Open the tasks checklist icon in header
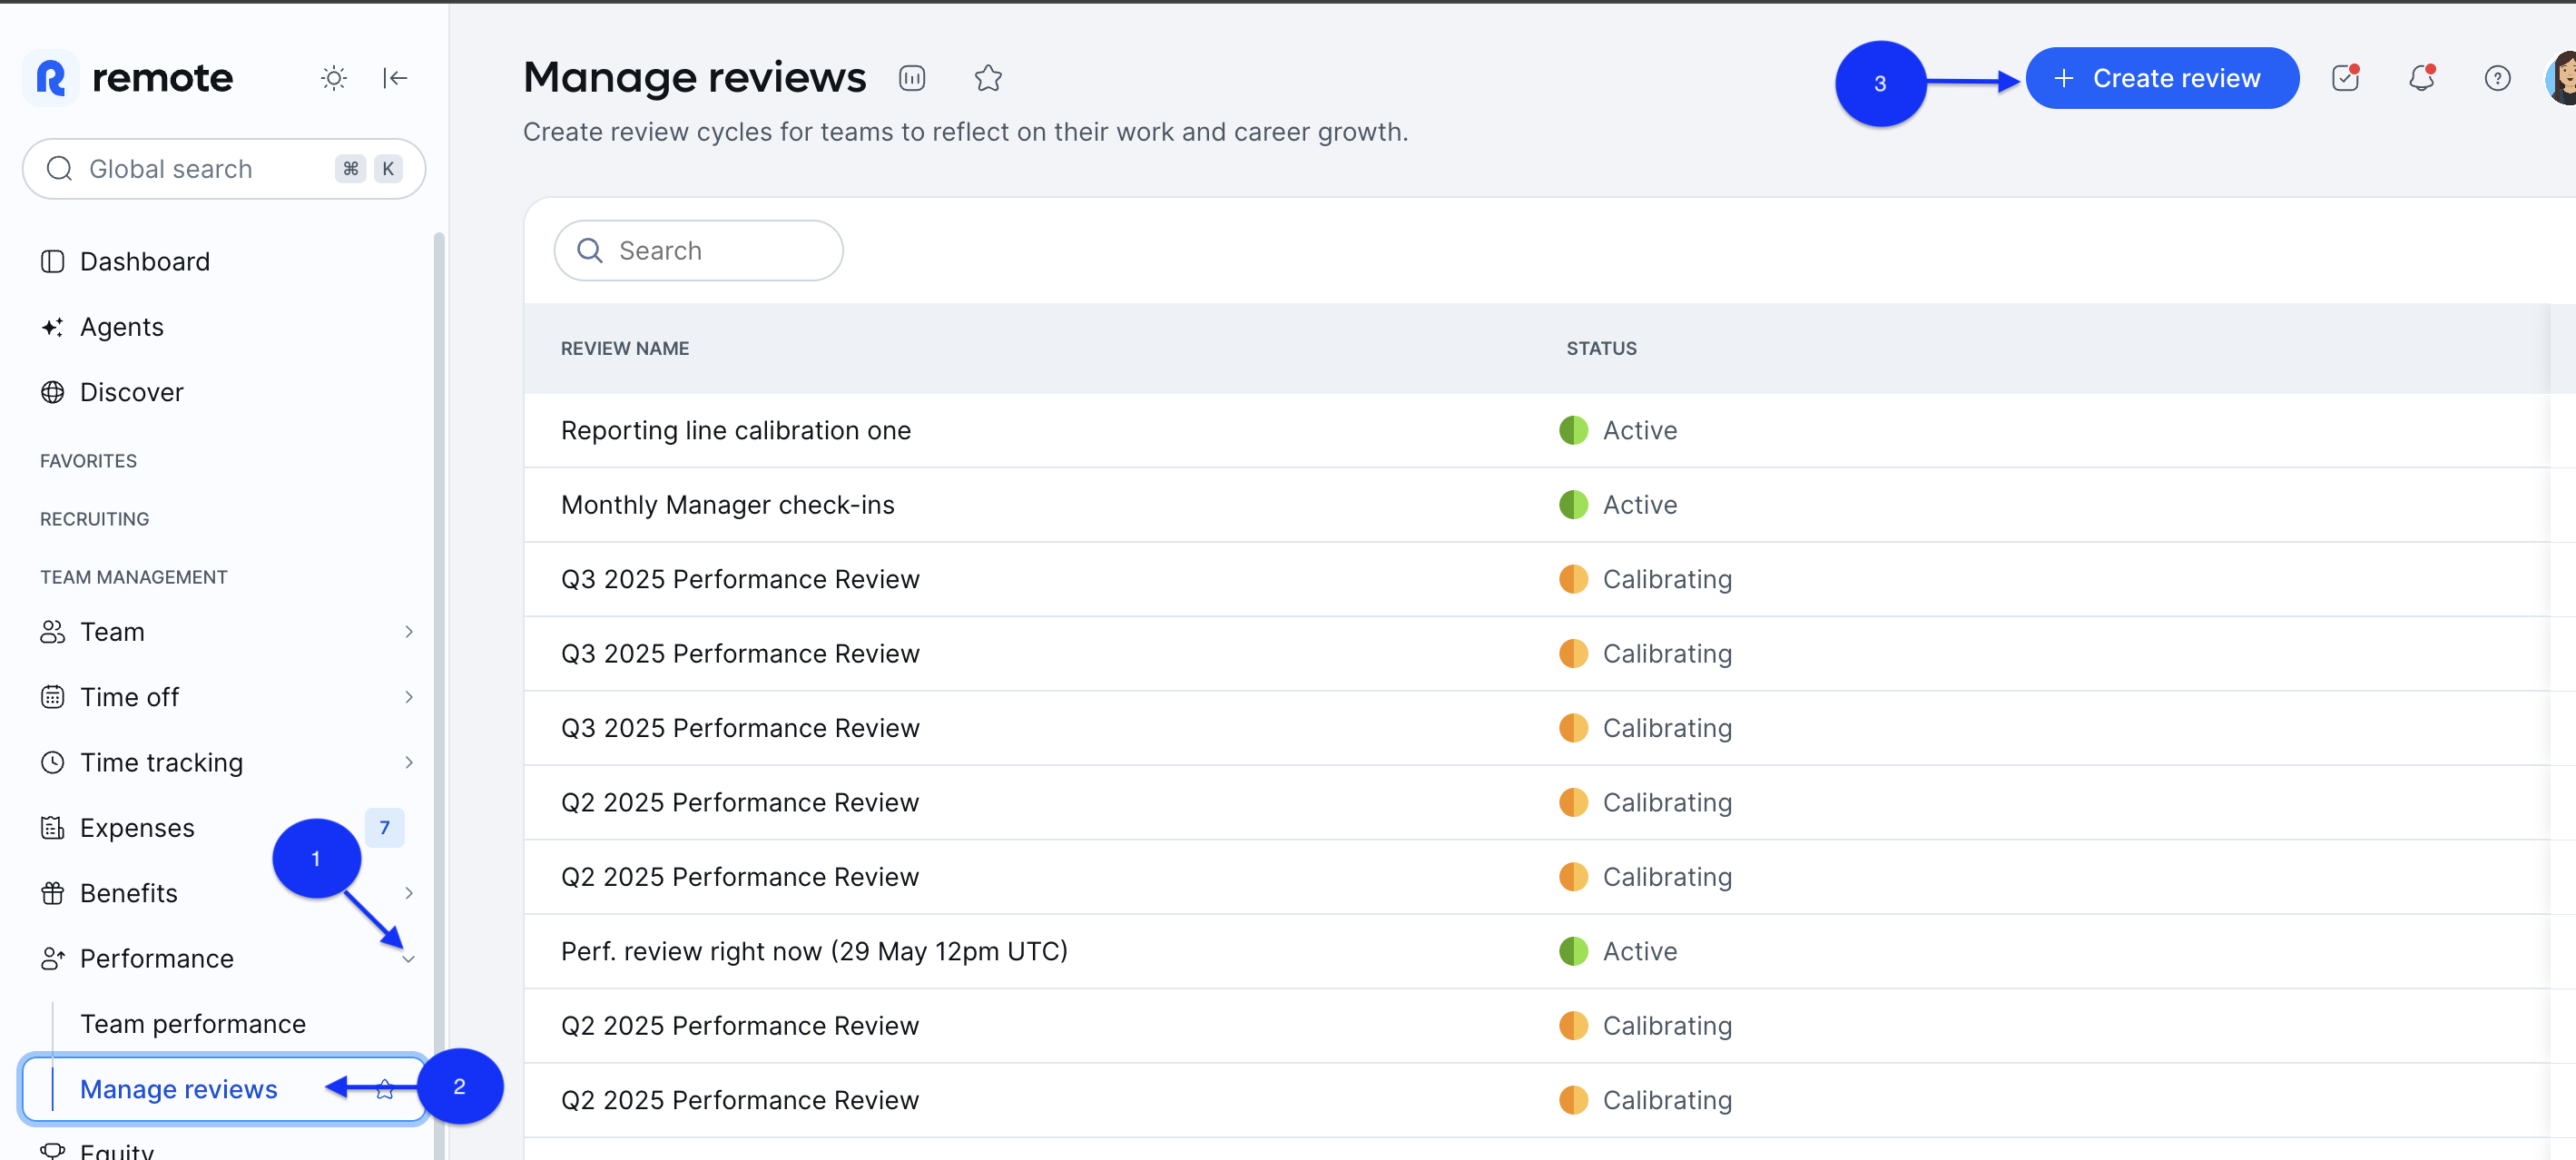This screenshot has height=1160, width=2576. tap(2345, 78)
